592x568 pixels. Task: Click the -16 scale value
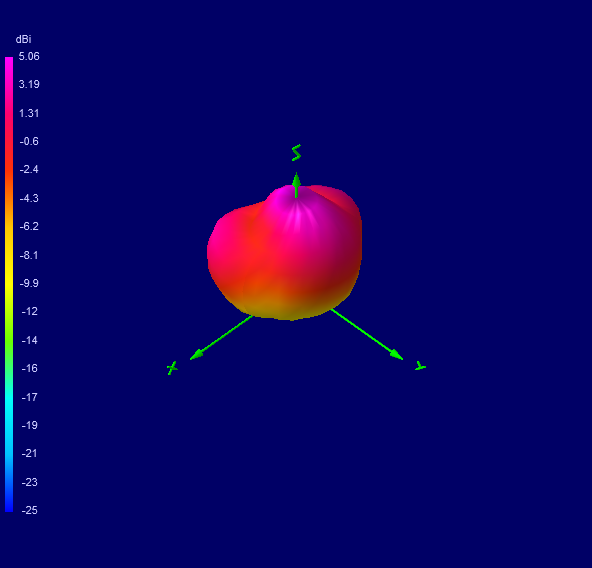29,368
